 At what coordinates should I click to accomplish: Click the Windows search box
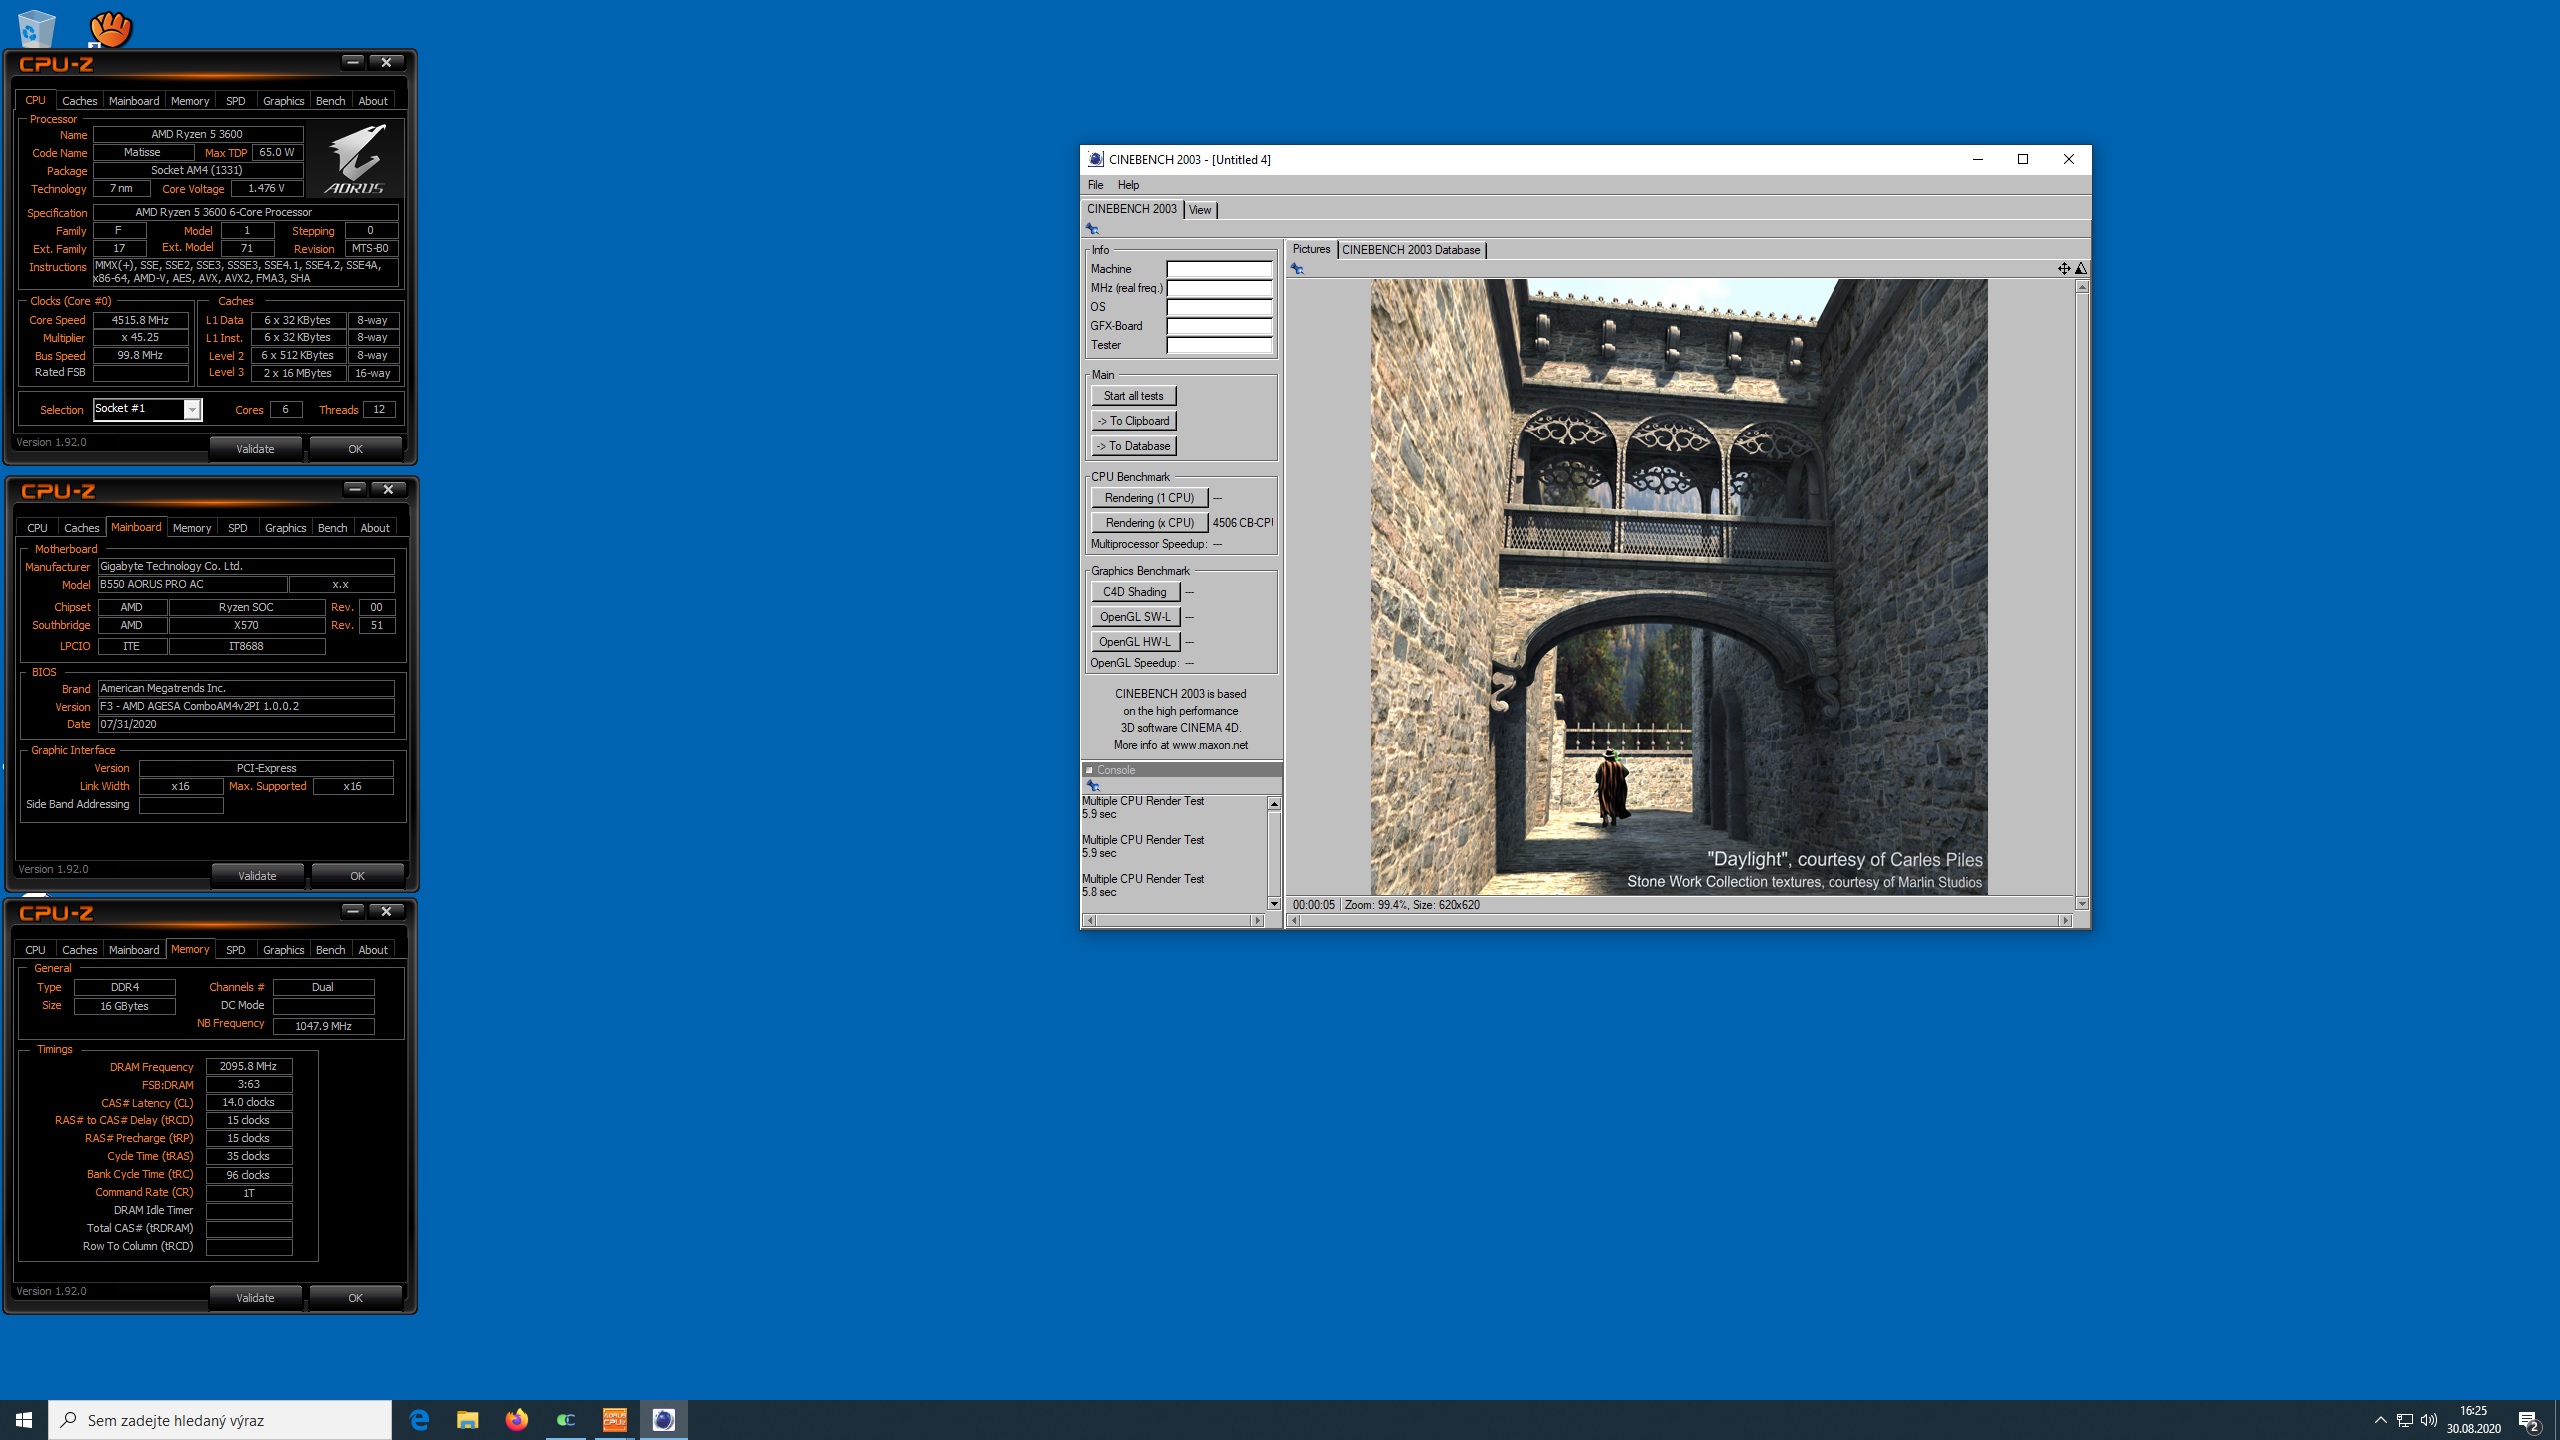point(220,1420)
